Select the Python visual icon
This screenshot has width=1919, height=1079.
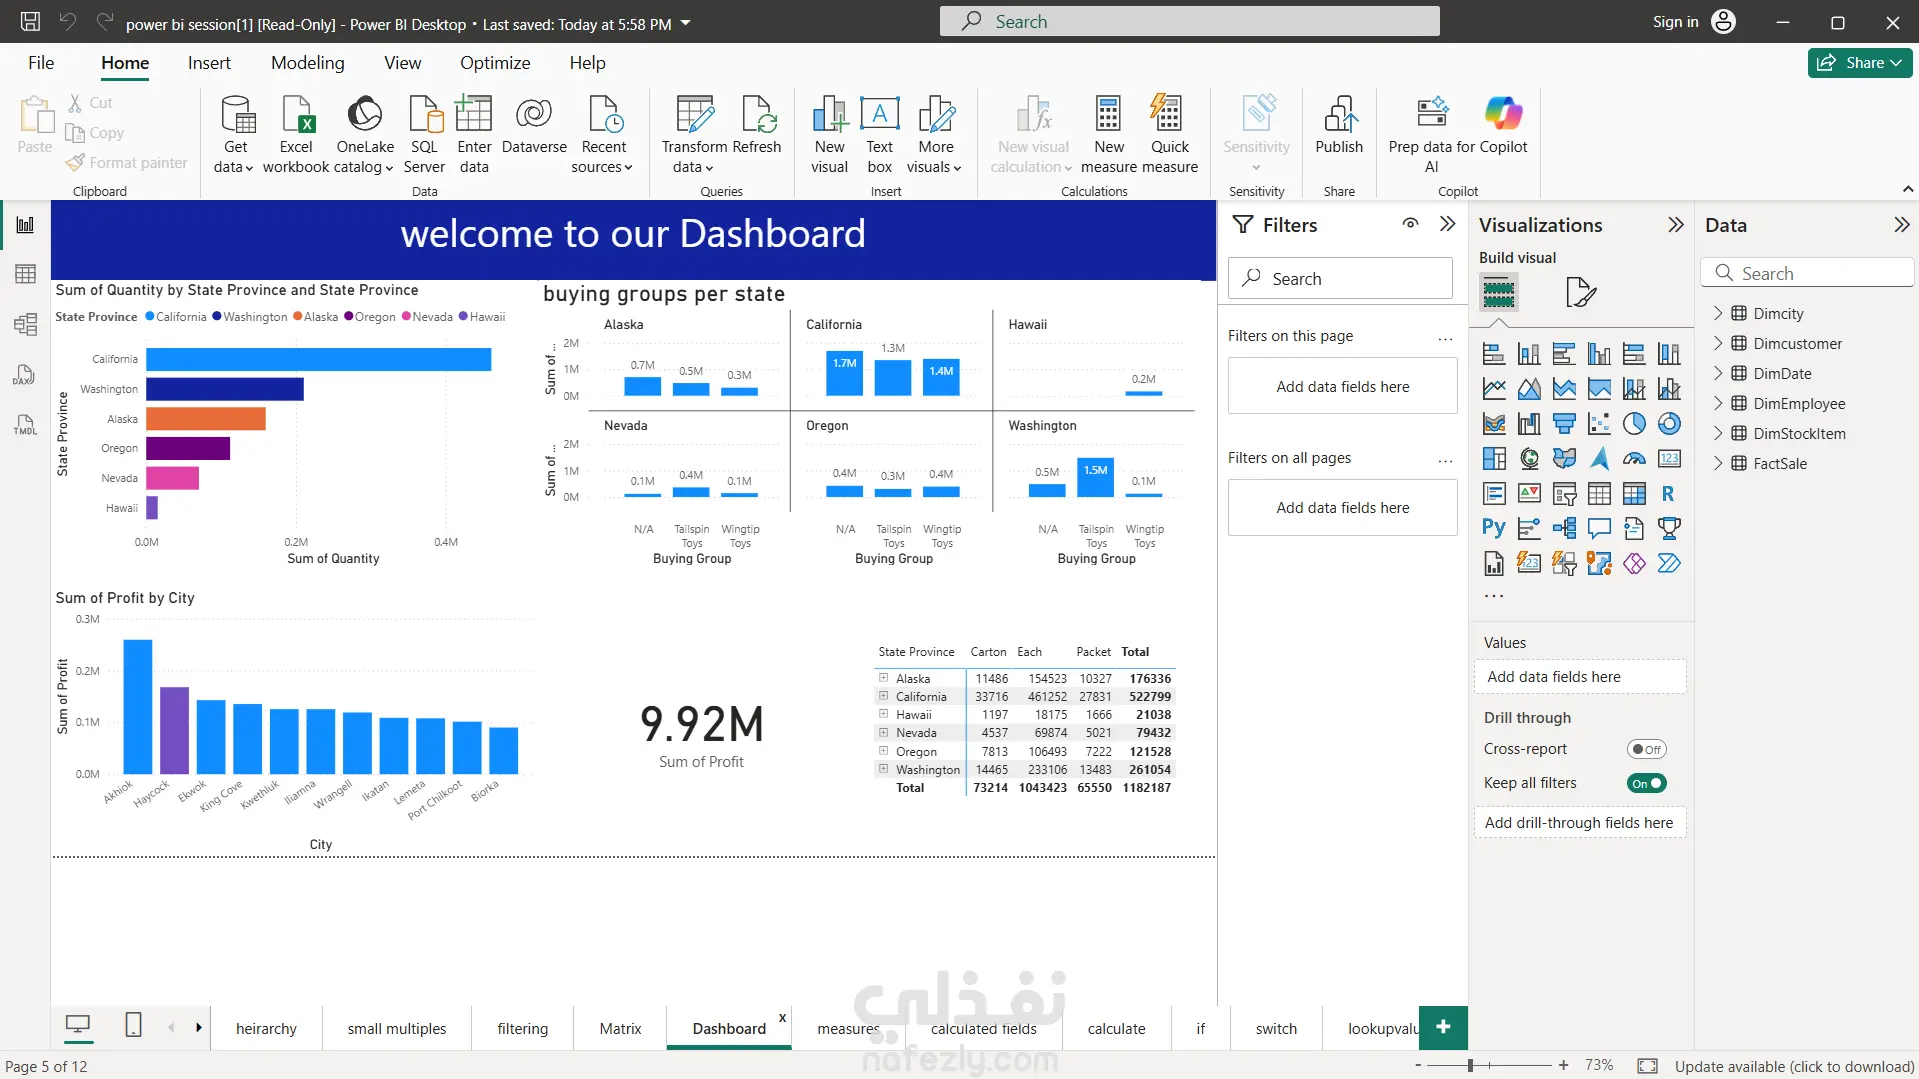click(x=1494, y=528)
